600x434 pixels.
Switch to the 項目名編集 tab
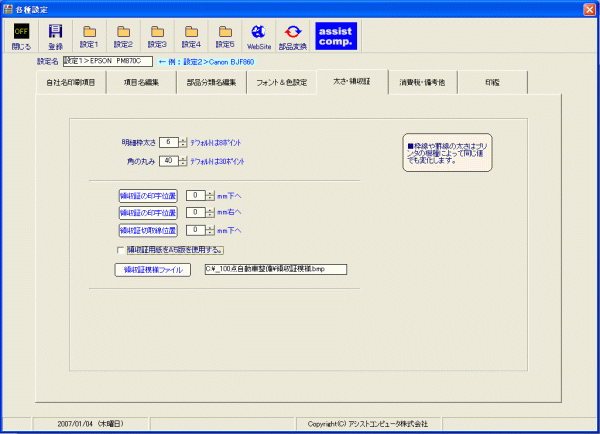pyautogui.click(x=141, y=82)
